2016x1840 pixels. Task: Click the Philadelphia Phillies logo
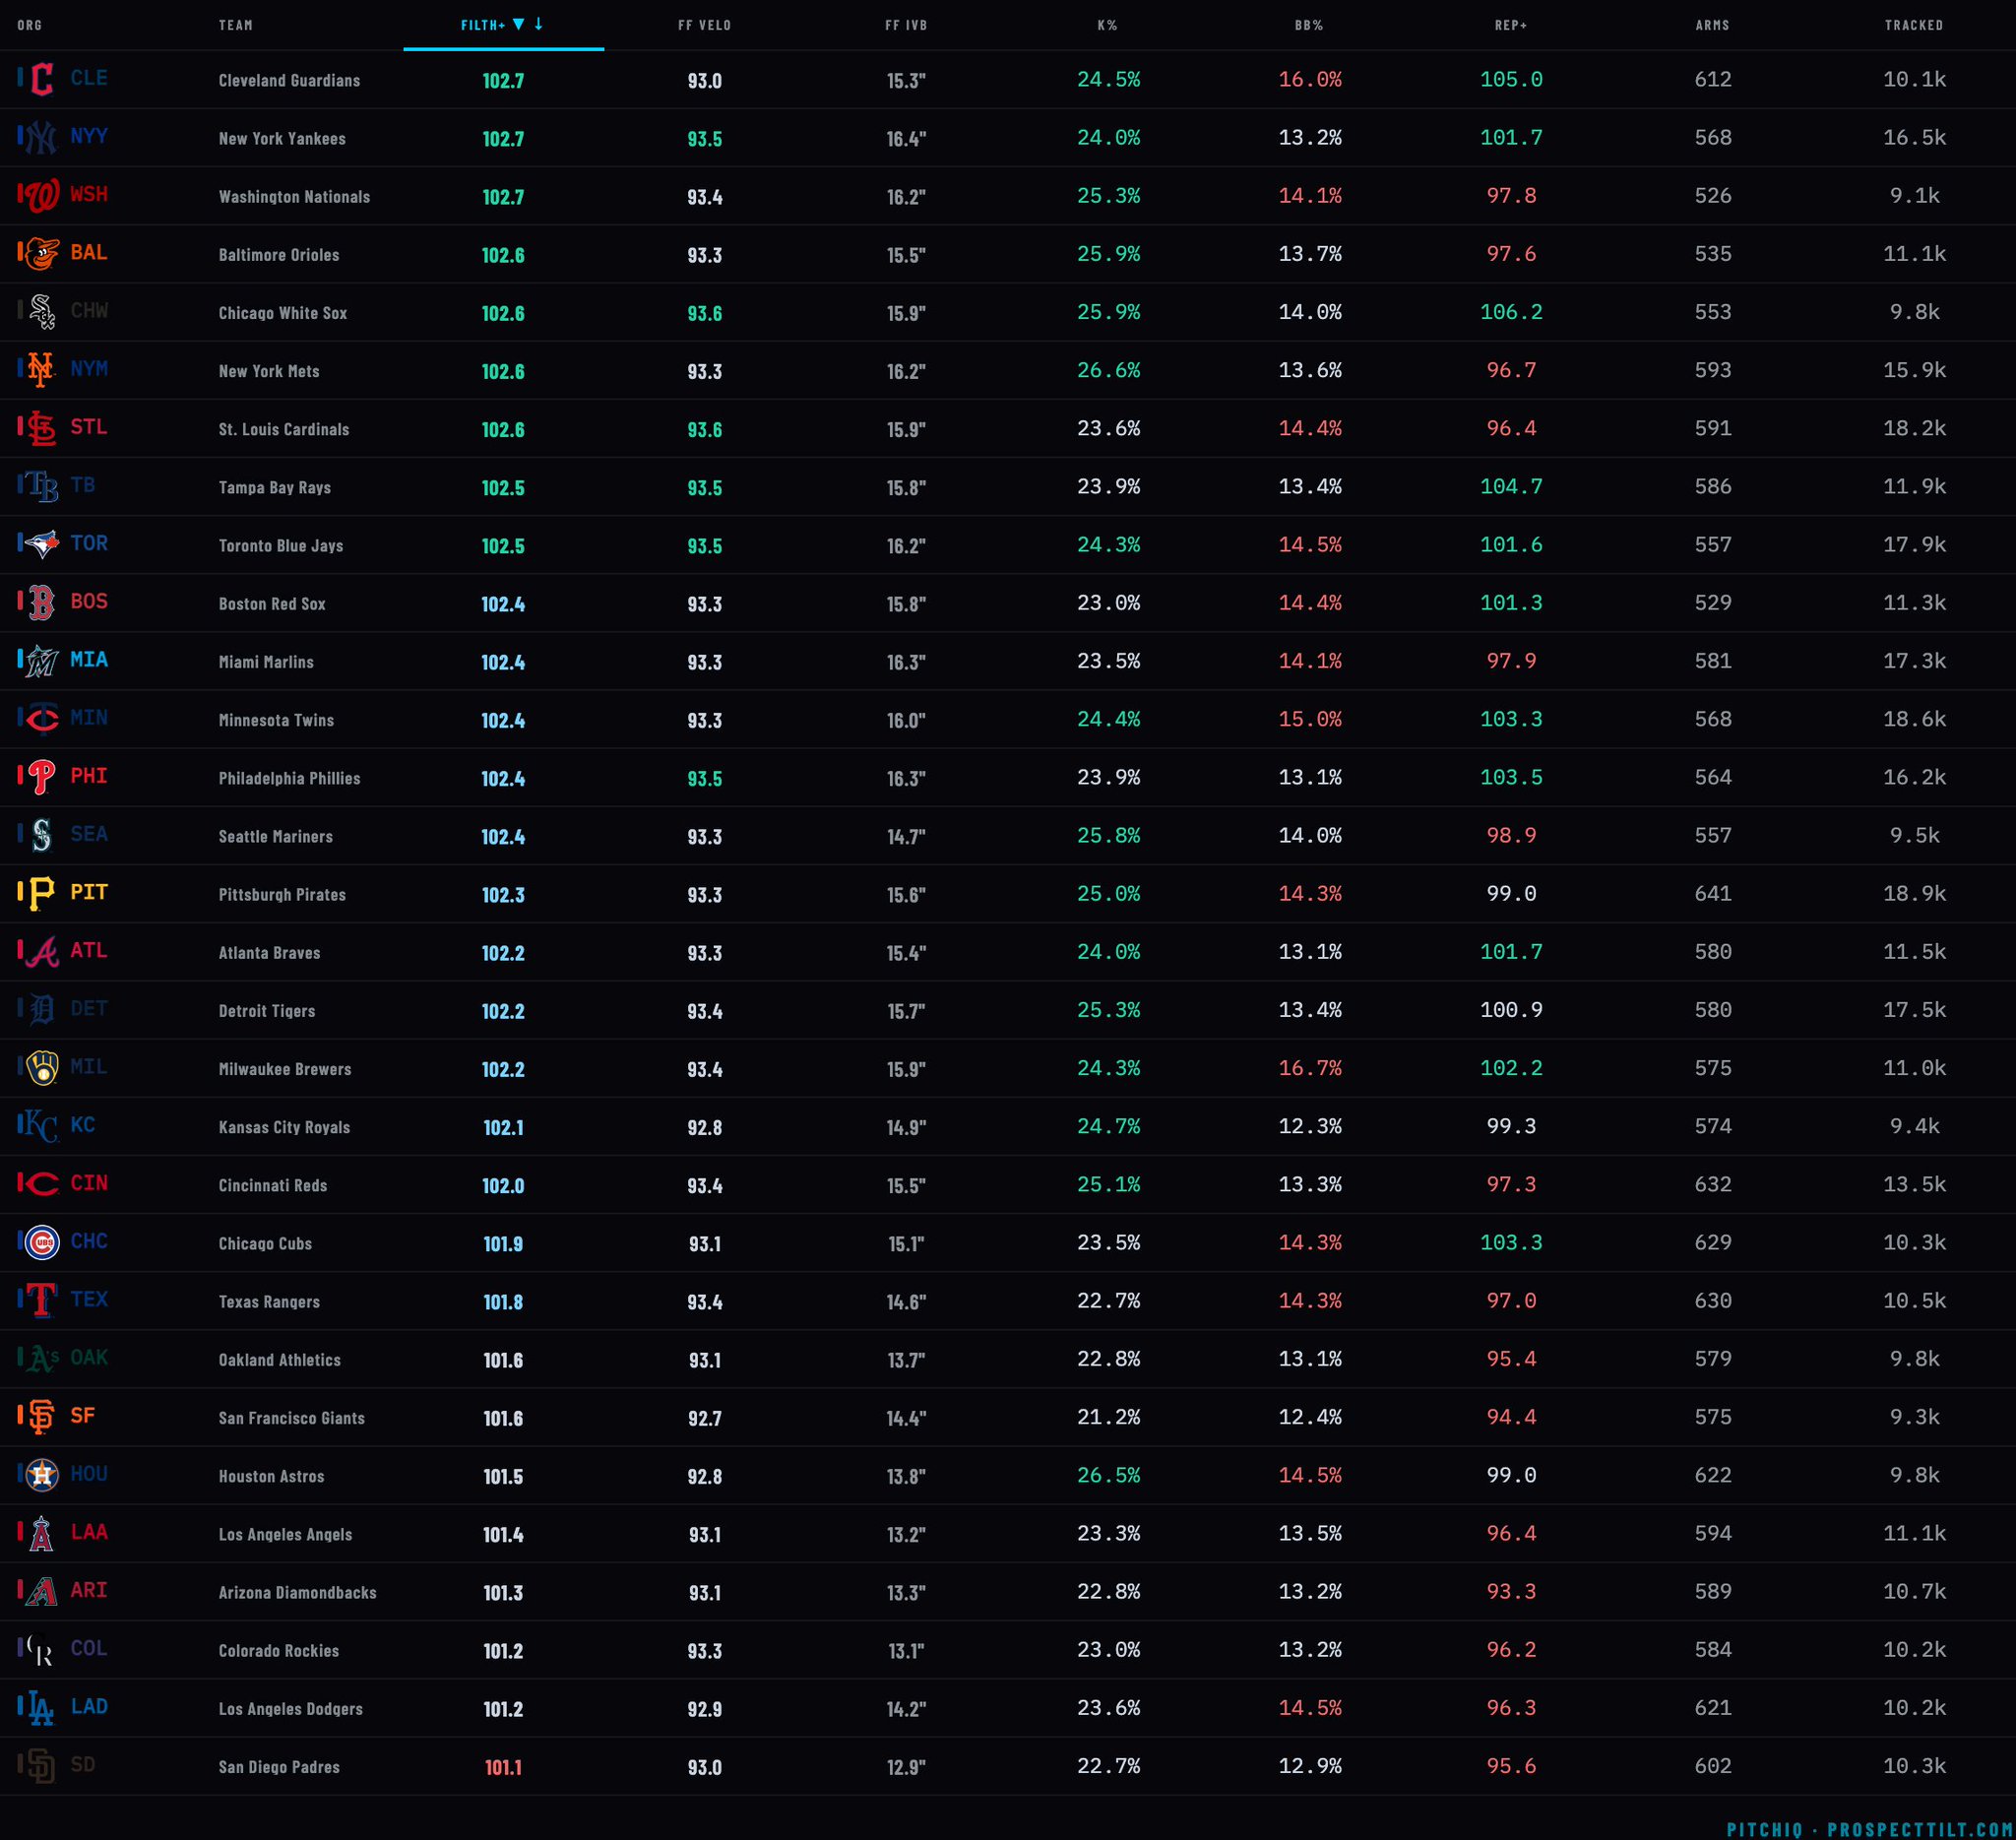[x=41, y=777]
